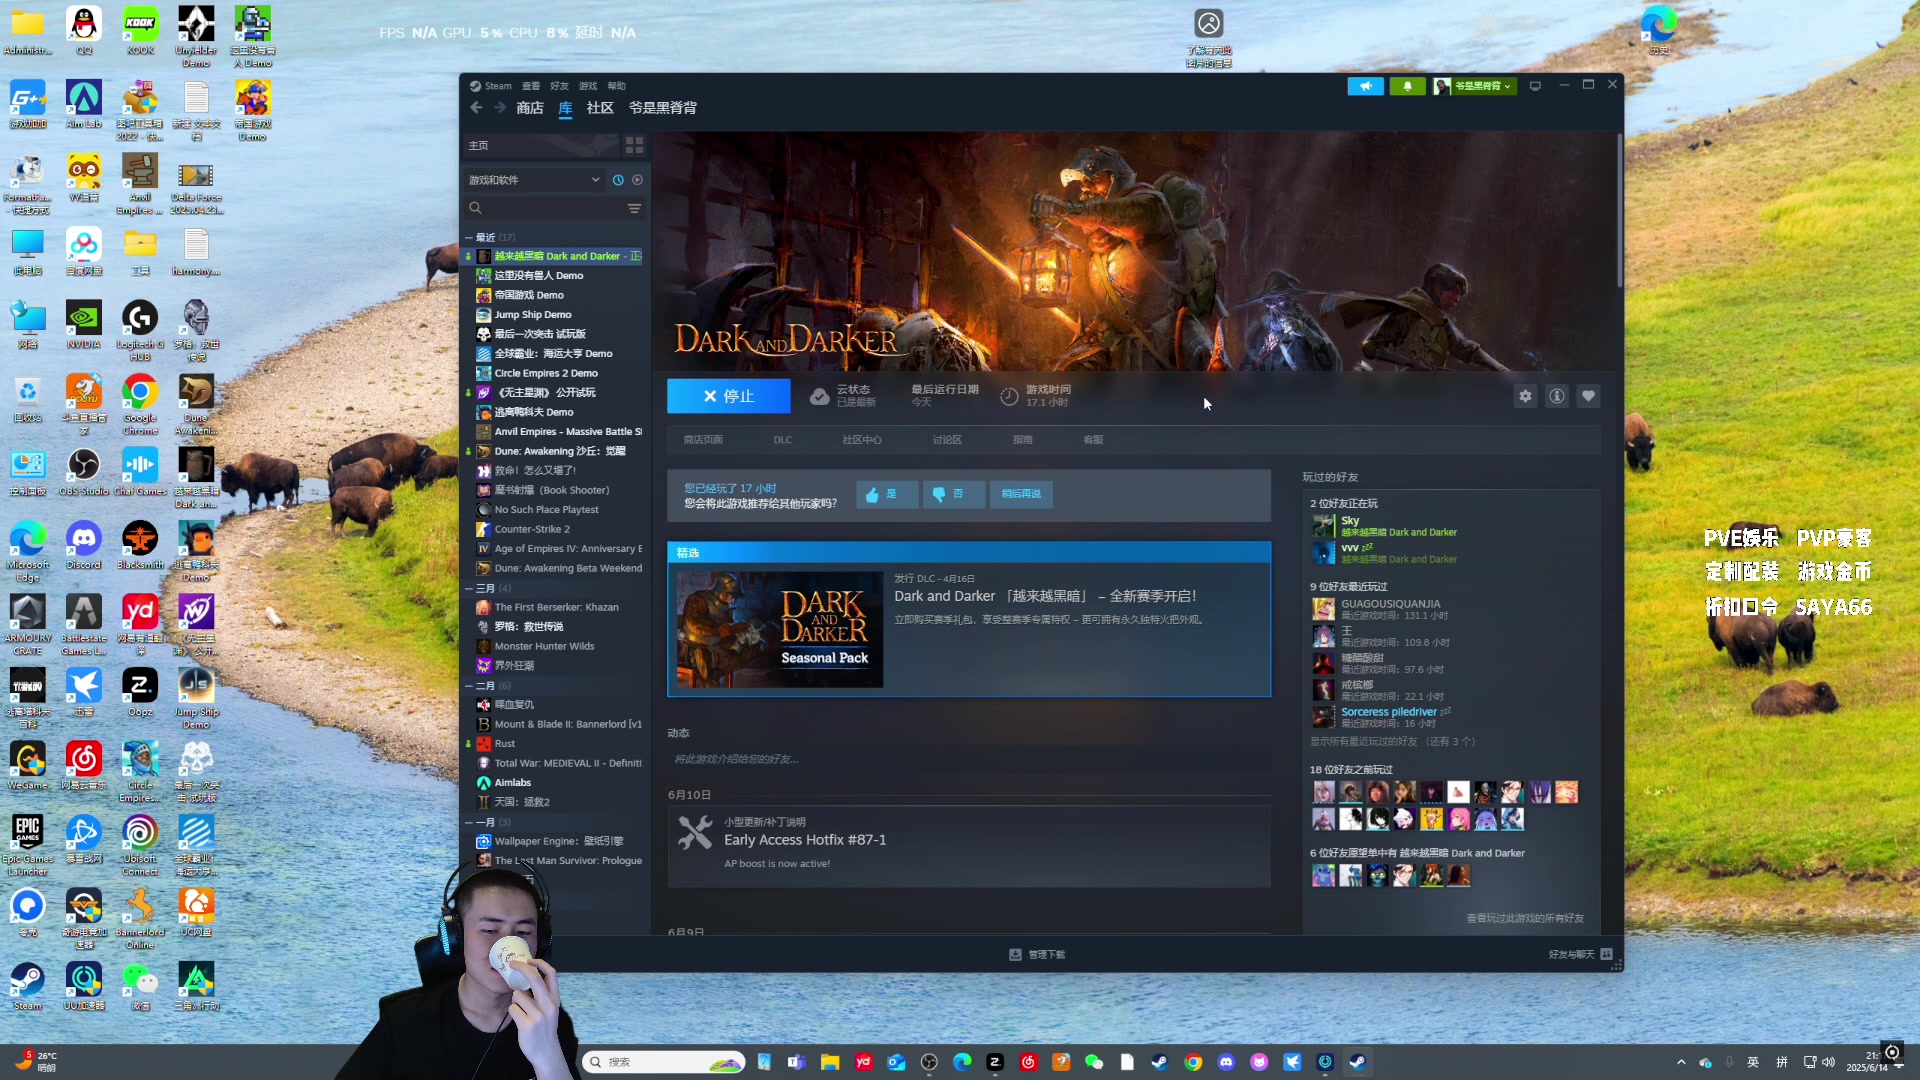Open the NVIDIA desktop shortcut
Image resolution: width=1920 pixels, height=1080 pixels.
coord(84,325)
